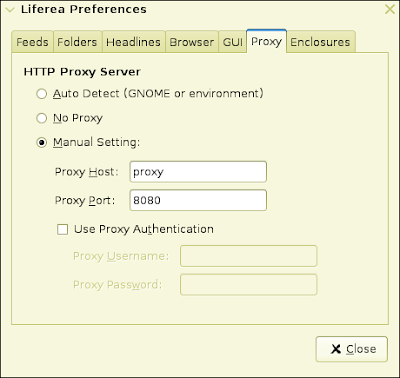Select Auto Detect proxy radio button

click(x=41, y=94)
